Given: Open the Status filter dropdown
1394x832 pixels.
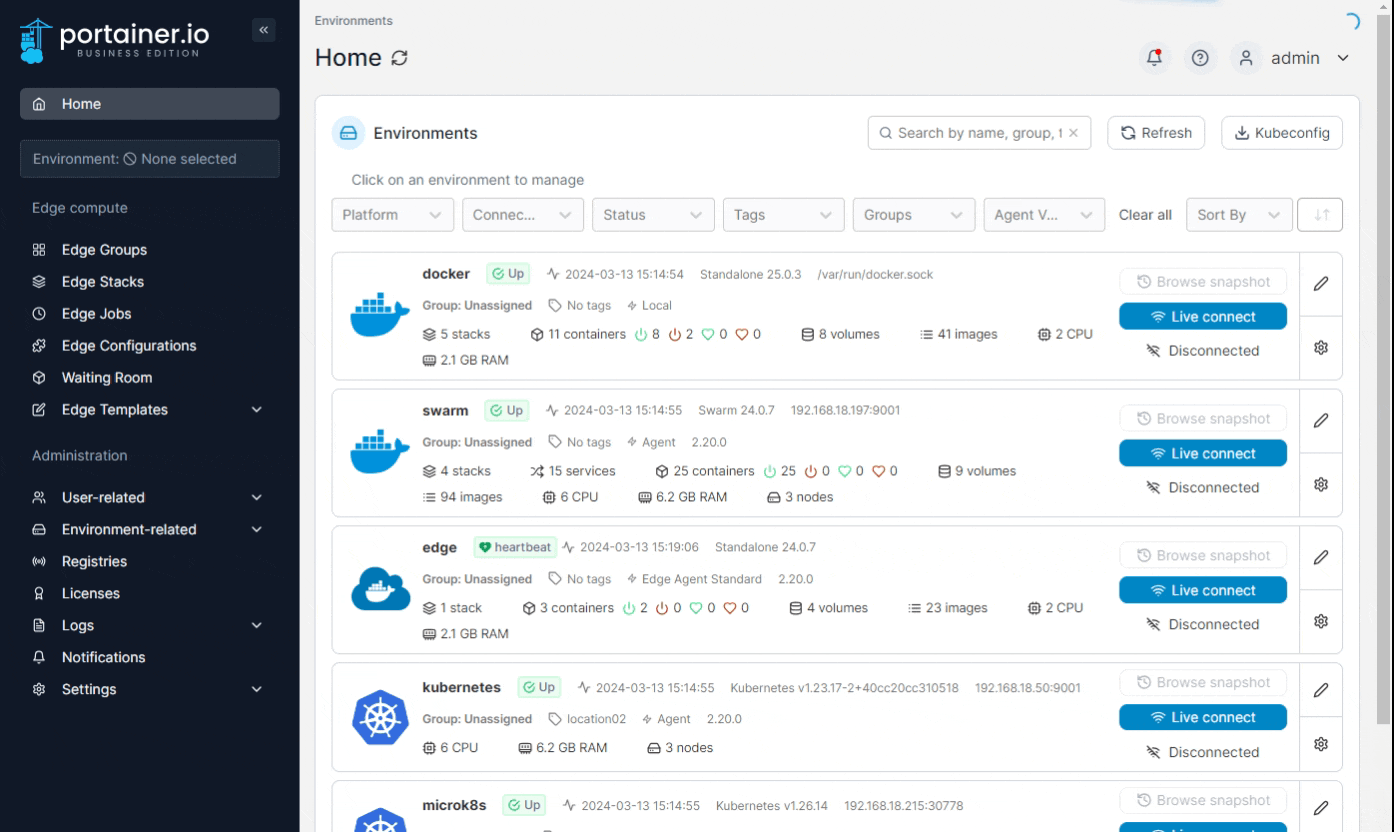Looking at the screenshot, I should click(x=653, y=215).
